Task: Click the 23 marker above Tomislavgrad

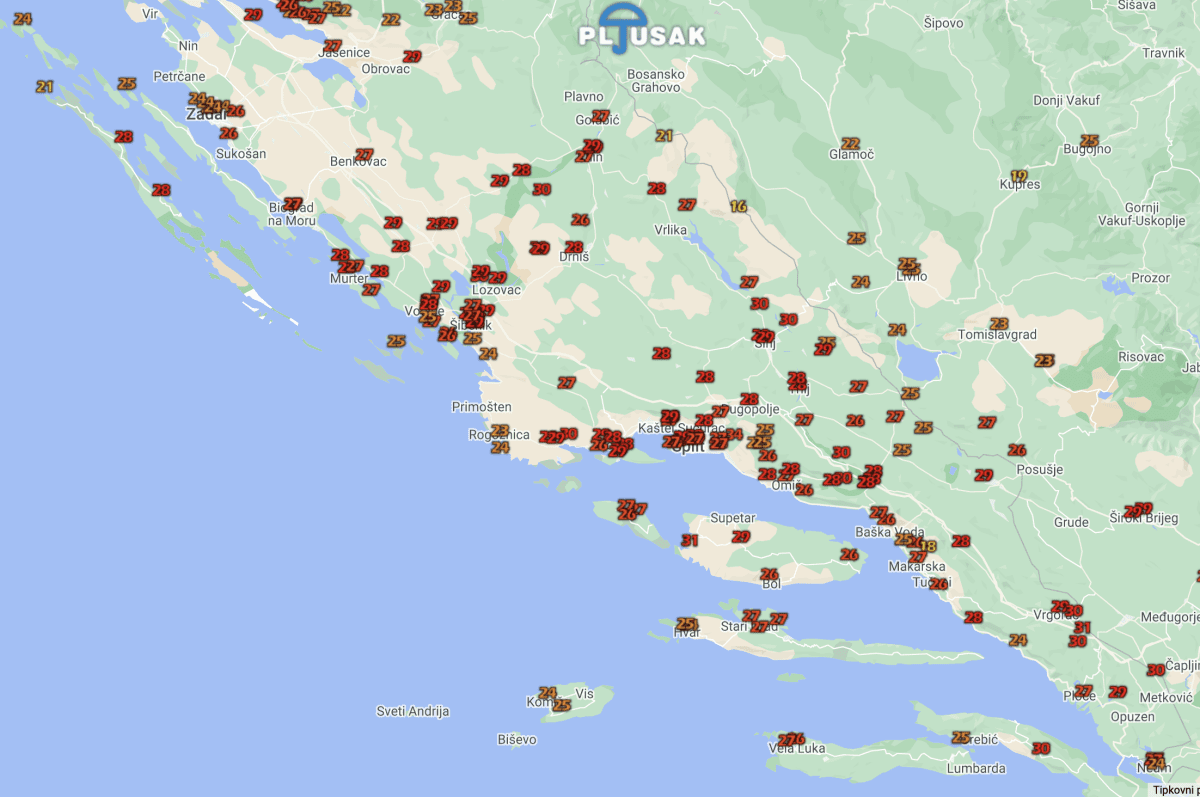Action: [x=999, y=324]
